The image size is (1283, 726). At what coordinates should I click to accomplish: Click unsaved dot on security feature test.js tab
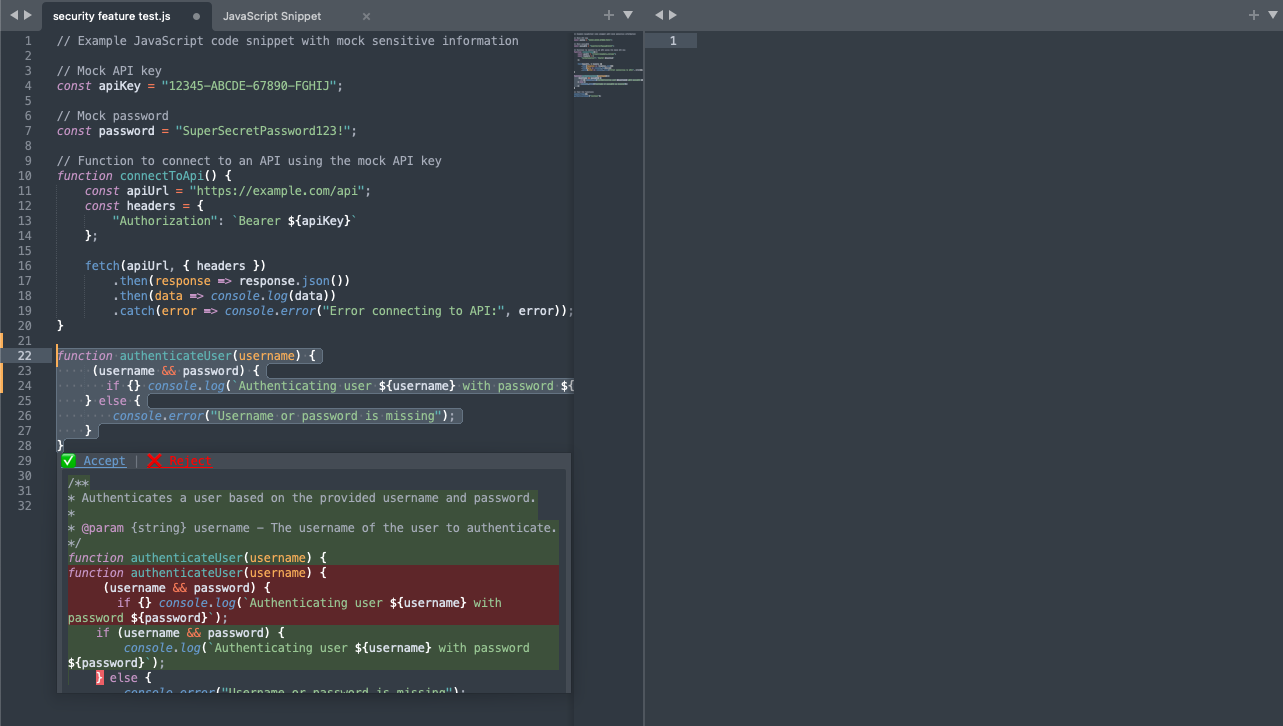[x=196, y=17]
